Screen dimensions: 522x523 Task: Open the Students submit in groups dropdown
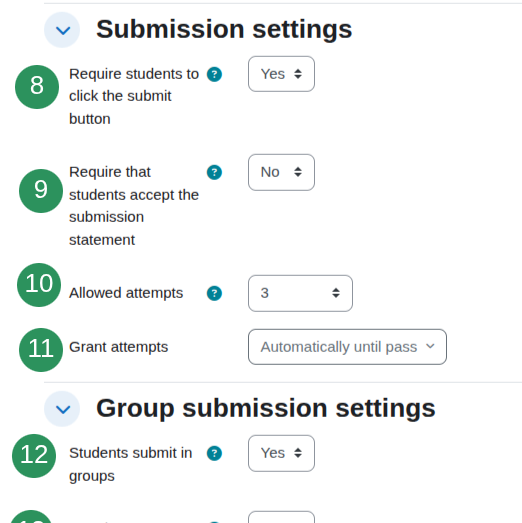pos(282,453)
